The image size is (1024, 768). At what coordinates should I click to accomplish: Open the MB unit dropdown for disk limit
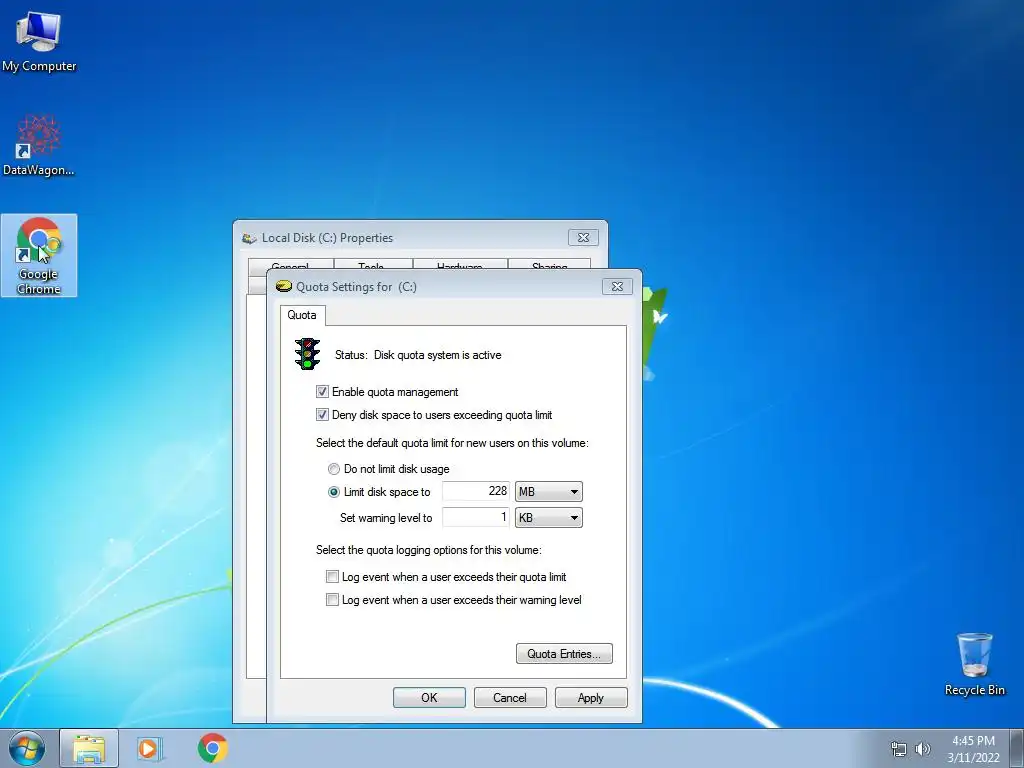pos(549,492)
